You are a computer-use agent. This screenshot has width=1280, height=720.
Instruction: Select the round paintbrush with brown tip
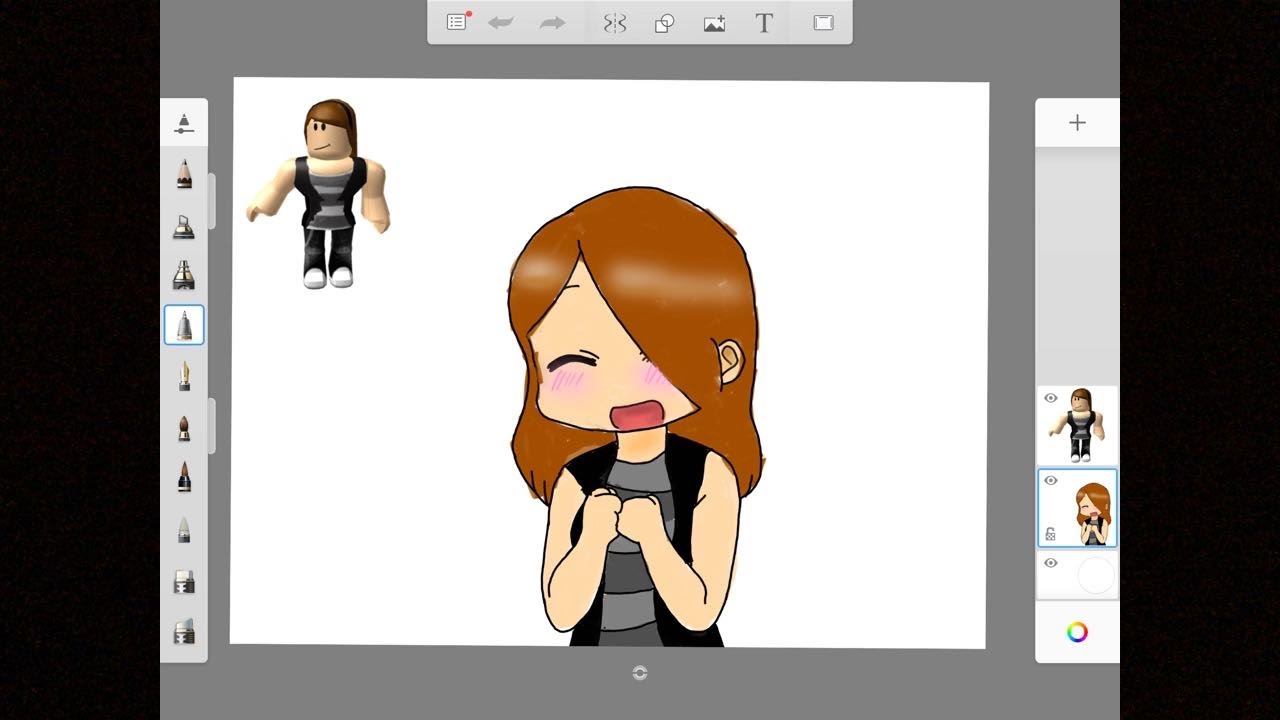(x=184, y=428)
